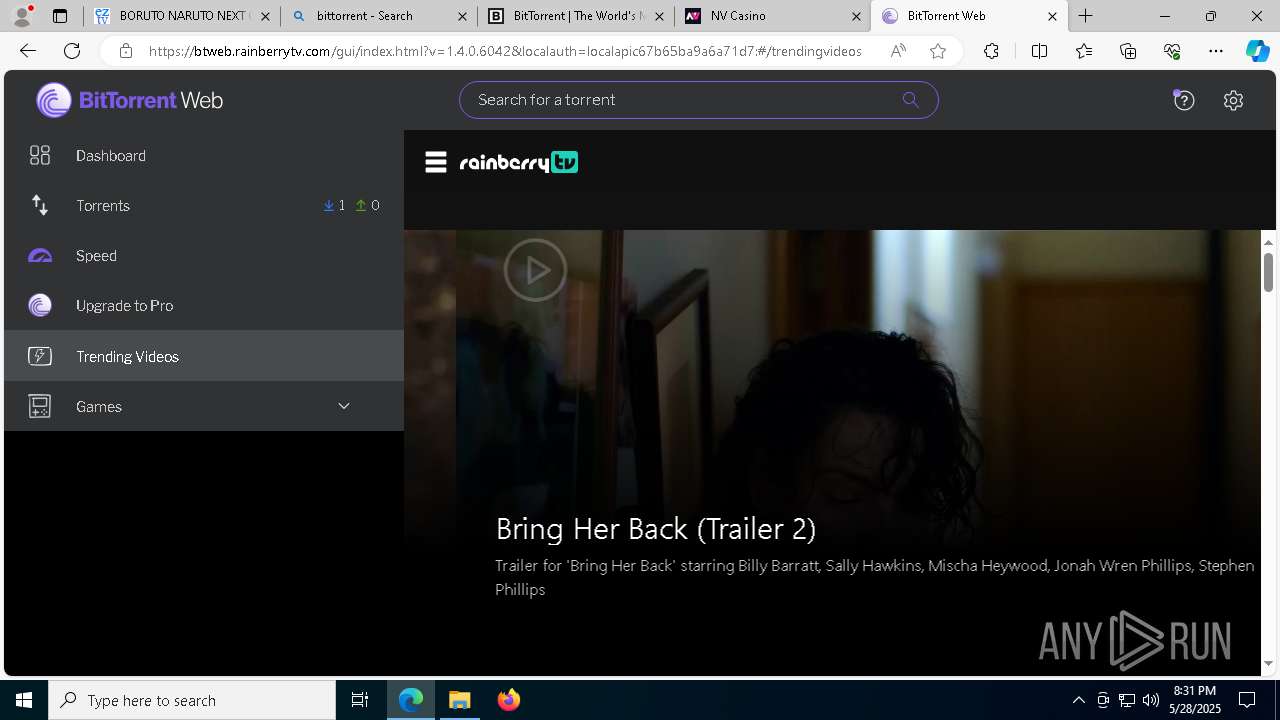Click the Speed gauge icon
Viewport: 1280px width, 720px height.
click(40, 256)
